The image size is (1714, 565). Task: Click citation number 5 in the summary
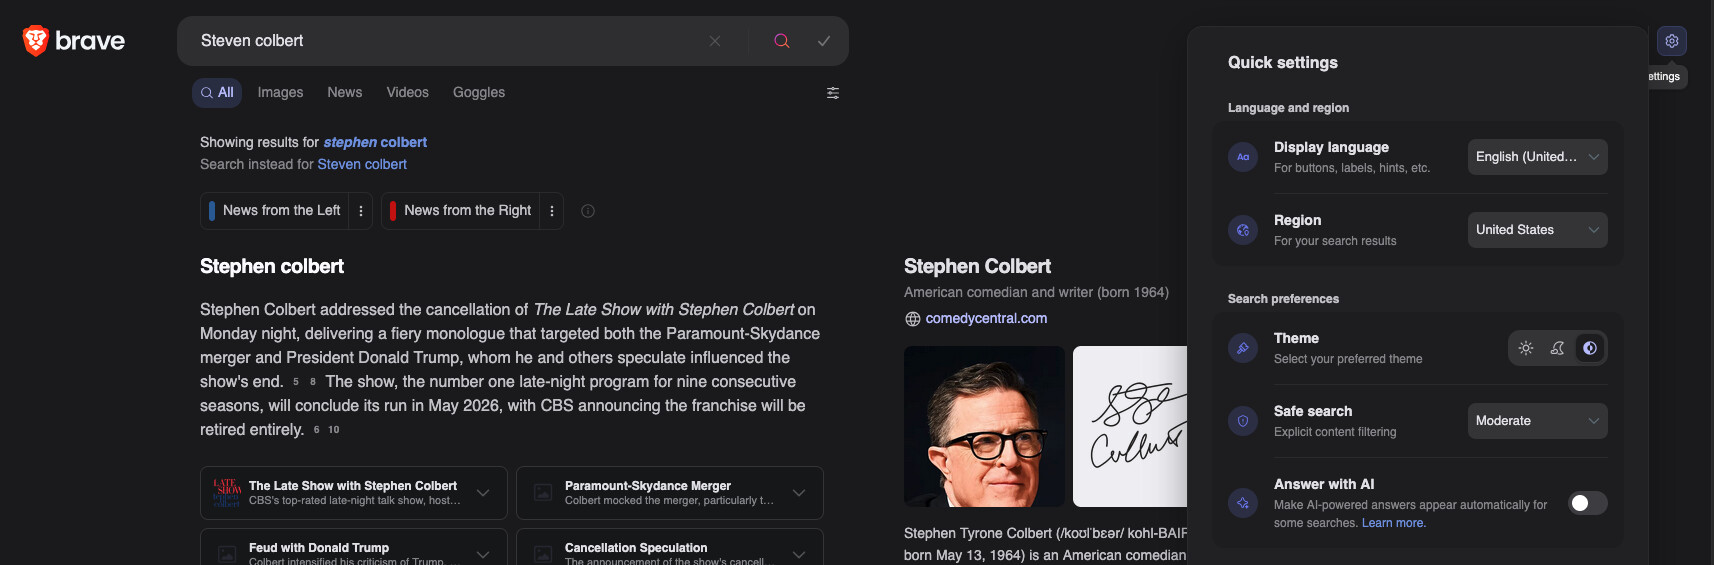coord(296,382)
